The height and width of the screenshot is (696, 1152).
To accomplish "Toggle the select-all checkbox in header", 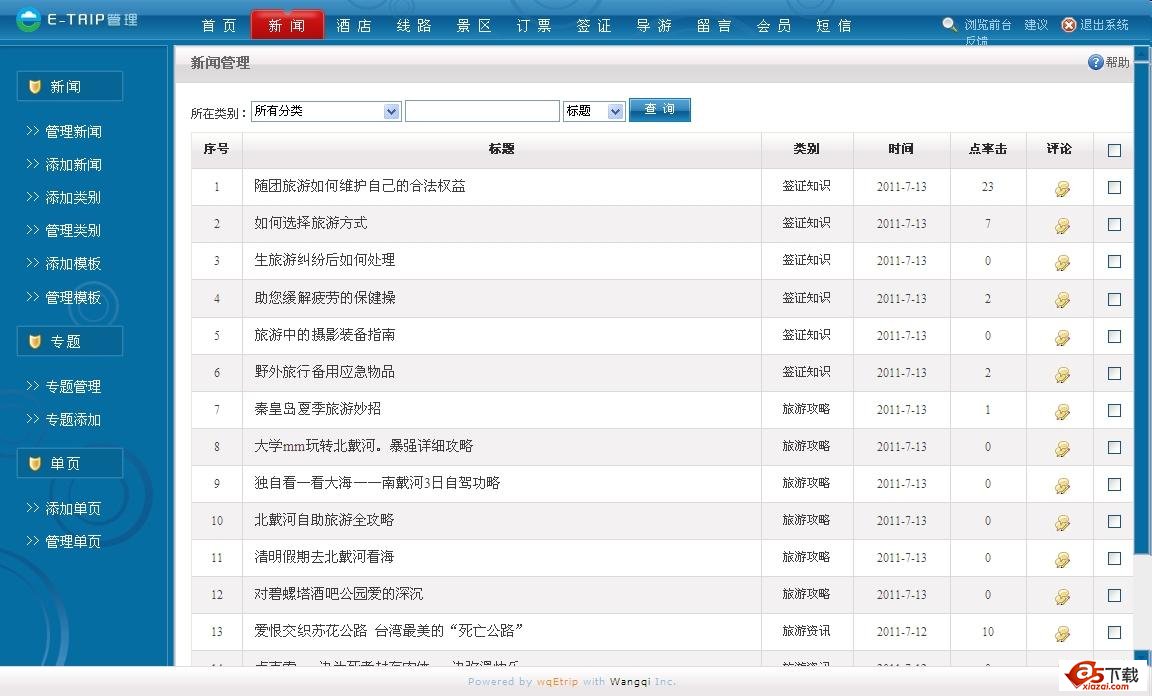I will pyautogui.click(x=1114, y=151).
